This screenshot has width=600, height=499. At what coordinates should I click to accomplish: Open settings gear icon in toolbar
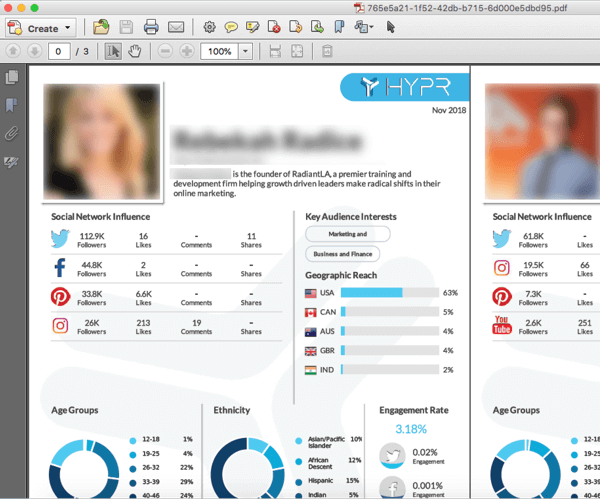click(x=209, y=27)
